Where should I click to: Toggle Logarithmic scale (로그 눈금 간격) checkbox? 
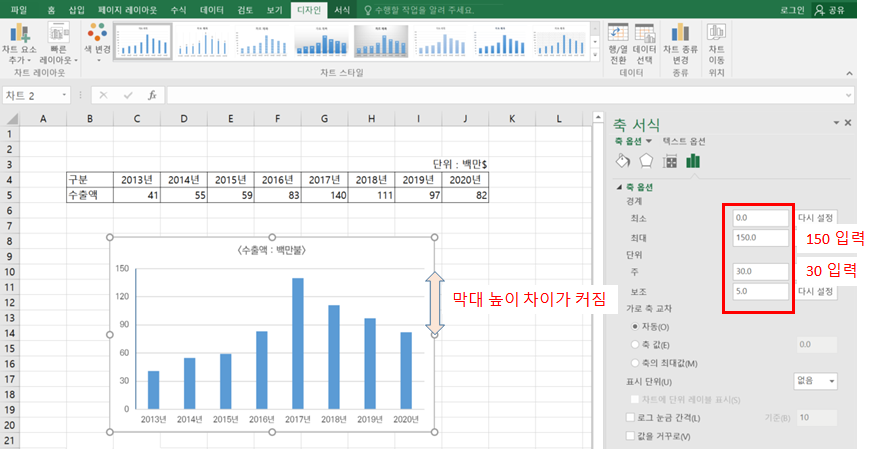(630, 418)
